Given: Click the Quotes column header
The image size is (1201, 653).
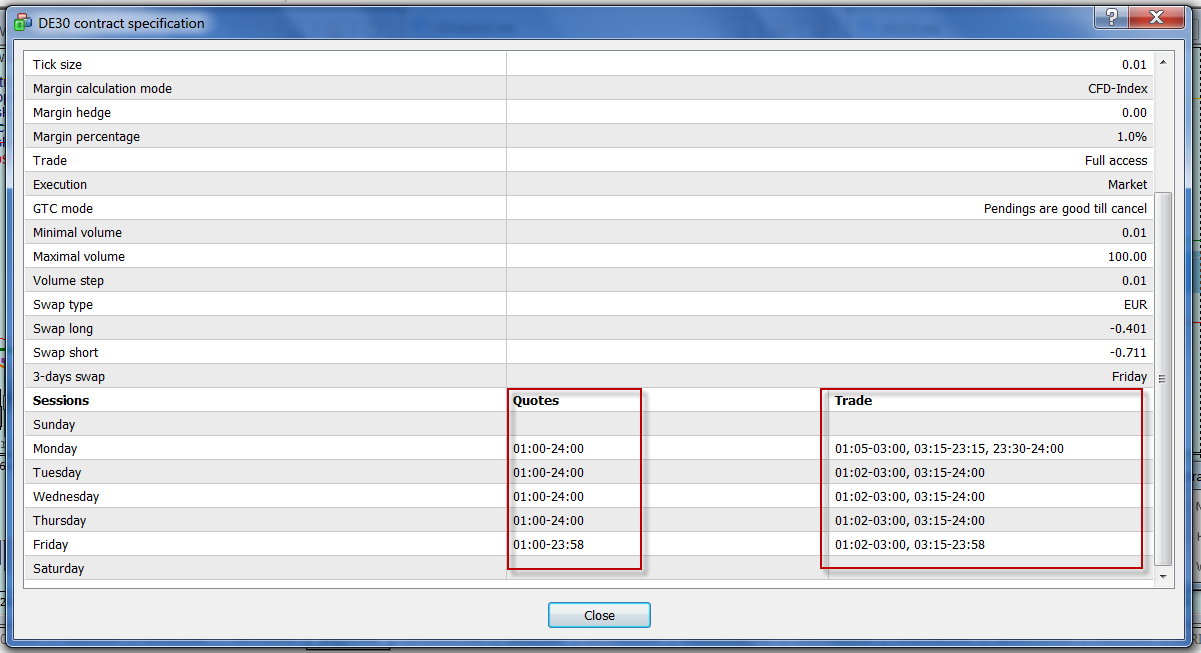Looking at the screenshot, I should coord(536,400).
